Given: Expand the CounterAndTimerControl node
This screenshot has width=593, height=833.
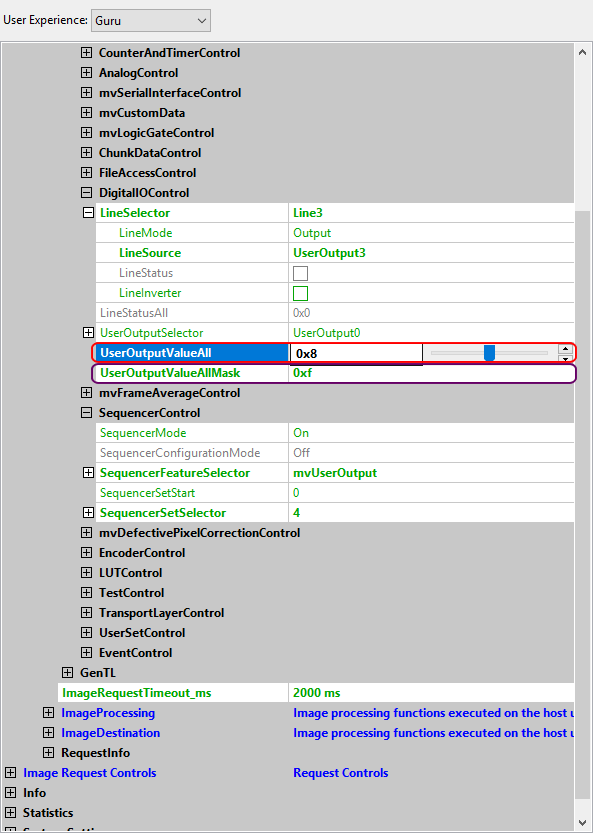Looking at the screenshot, I should [x=86, y=53].
